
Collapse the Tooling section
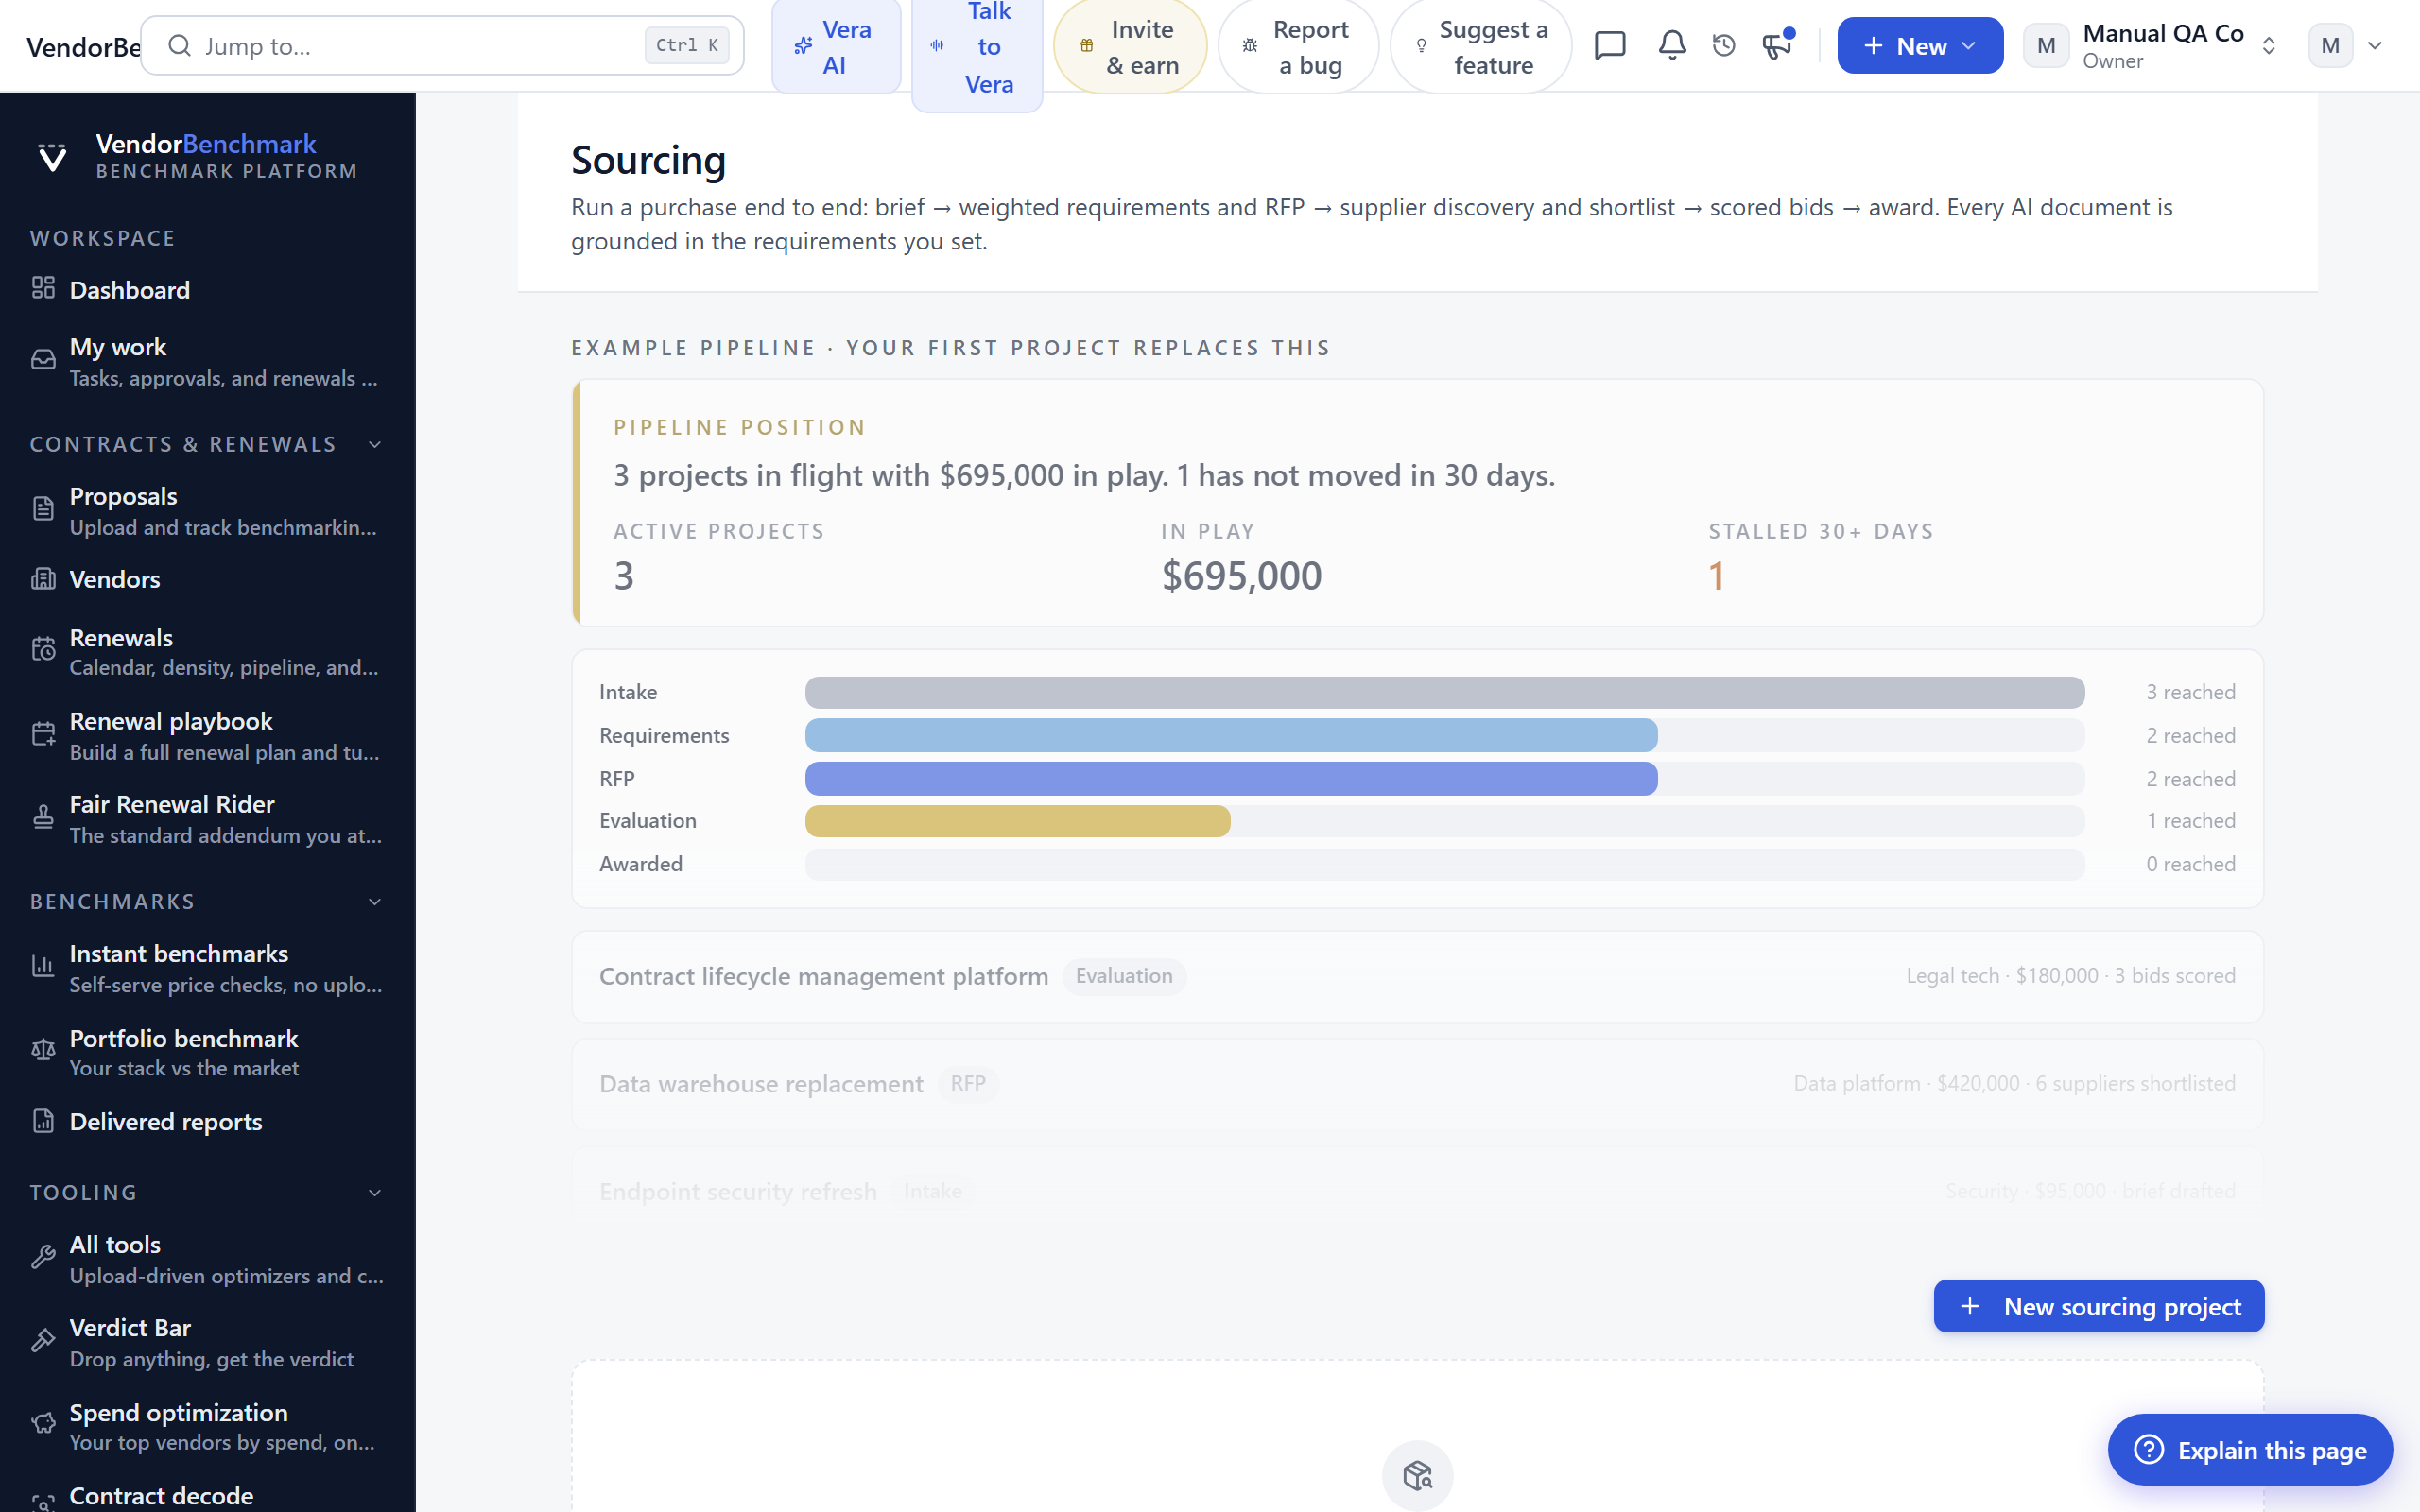[375, 1192]
